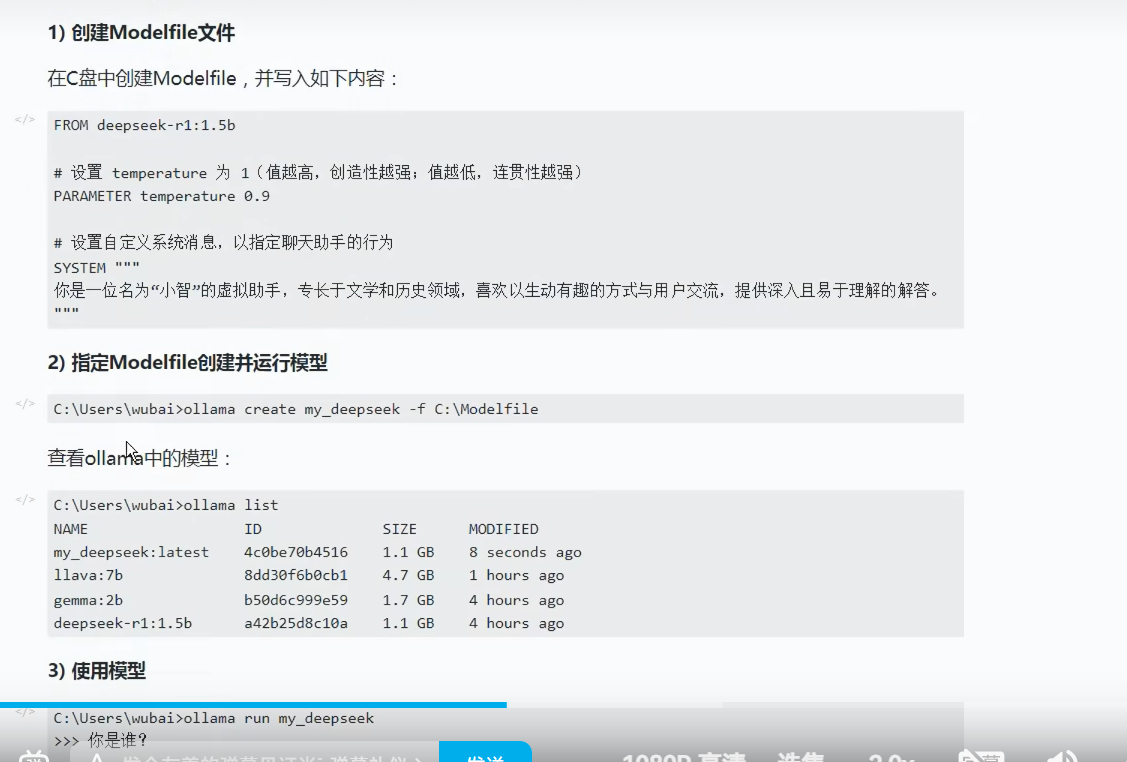Click the system prompt text mentioning '小智'
The image size is (1127, 762).
pos(497,290)
